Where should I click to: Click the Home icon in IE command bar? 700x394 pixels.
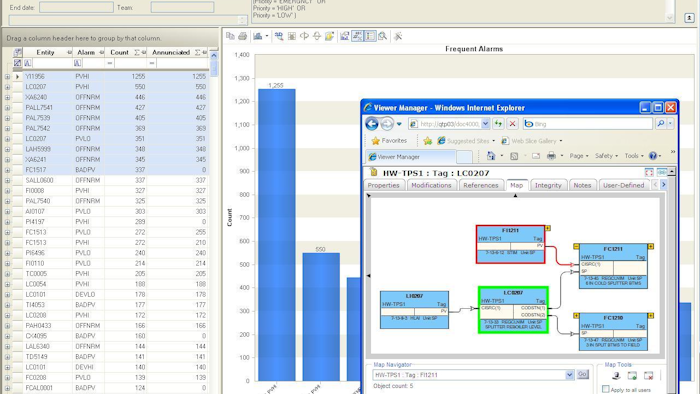(x=491, y=156)
